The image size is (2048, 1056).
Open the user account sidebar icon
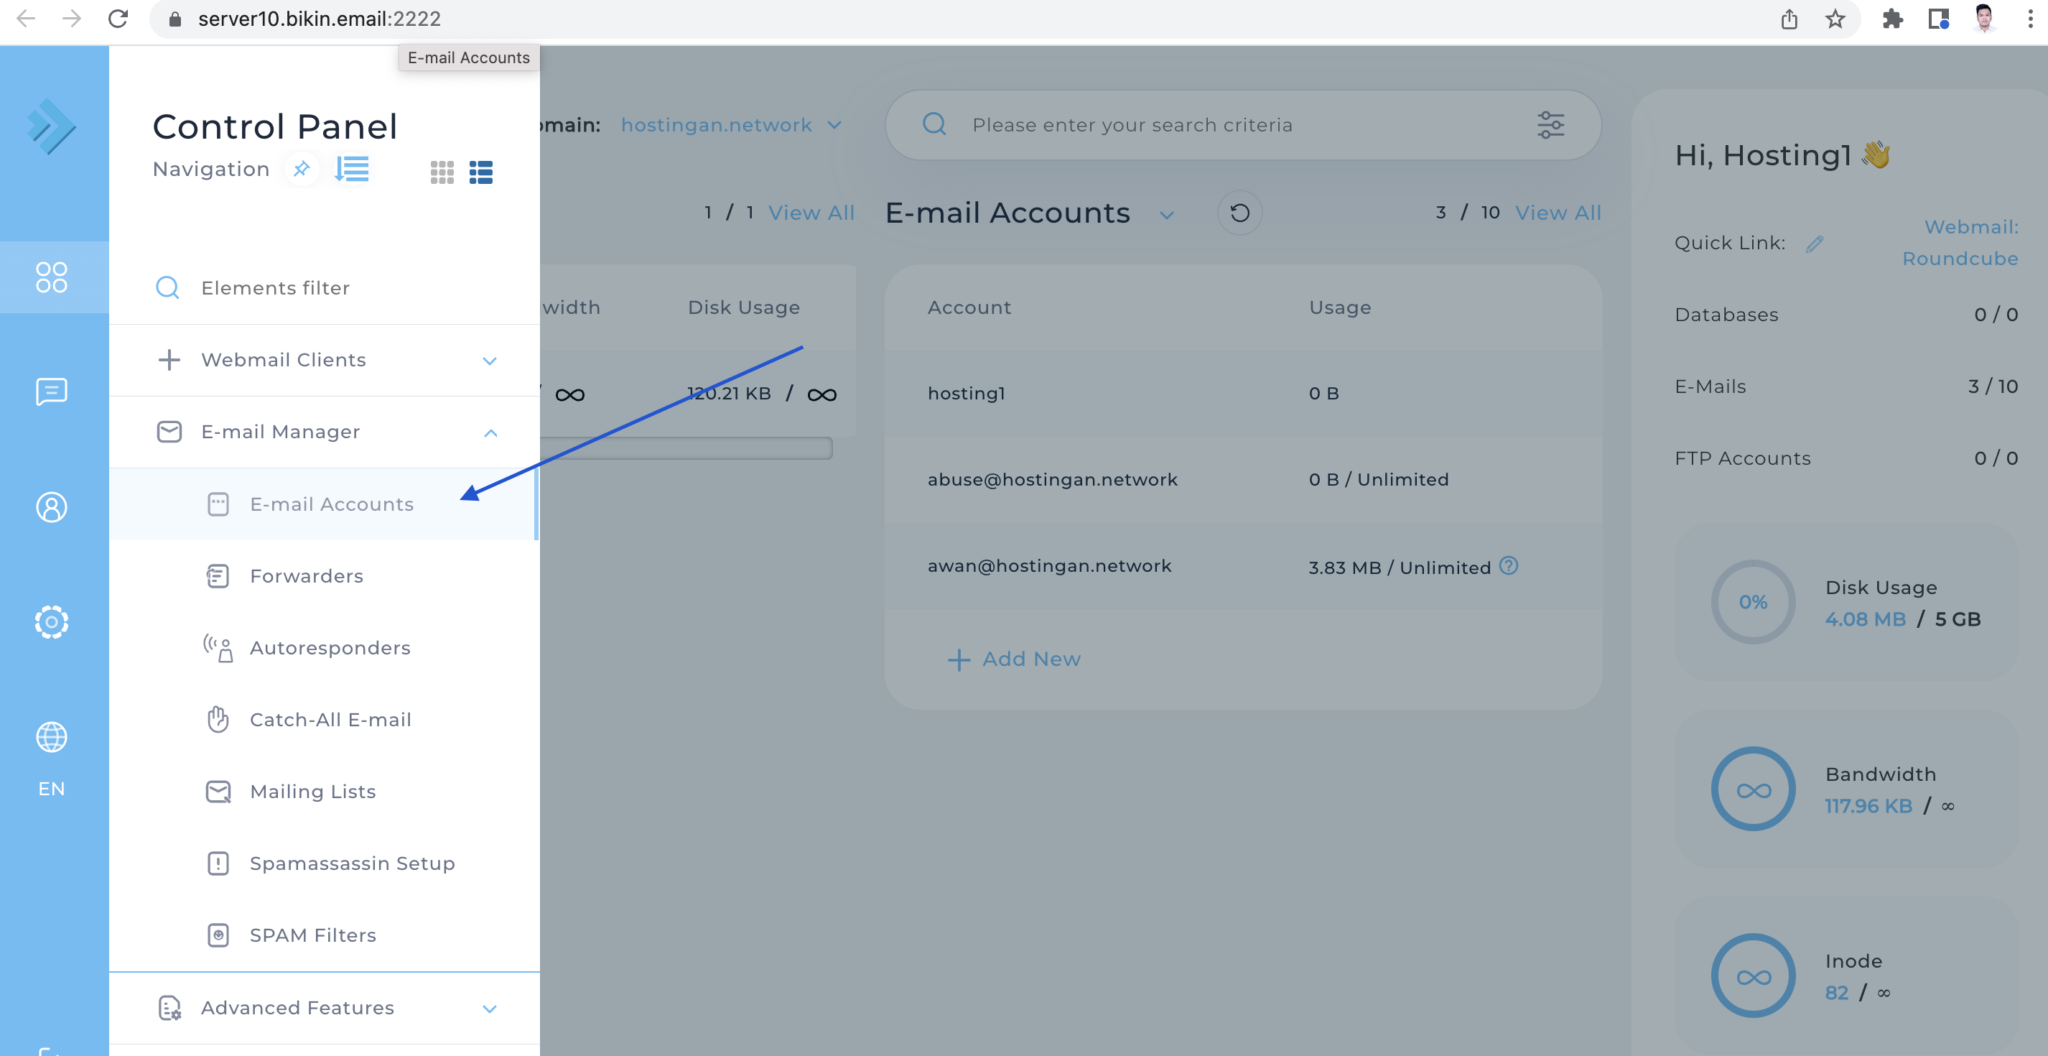pyautogui.click(x=51, y=508)
